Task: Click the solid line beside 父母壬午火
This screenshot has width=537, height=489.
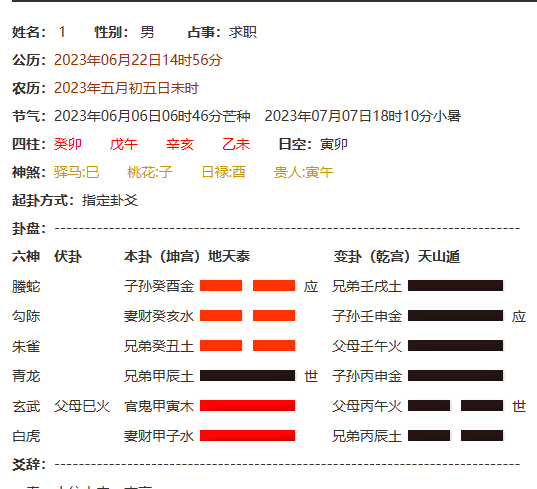Action: point(455,346)
